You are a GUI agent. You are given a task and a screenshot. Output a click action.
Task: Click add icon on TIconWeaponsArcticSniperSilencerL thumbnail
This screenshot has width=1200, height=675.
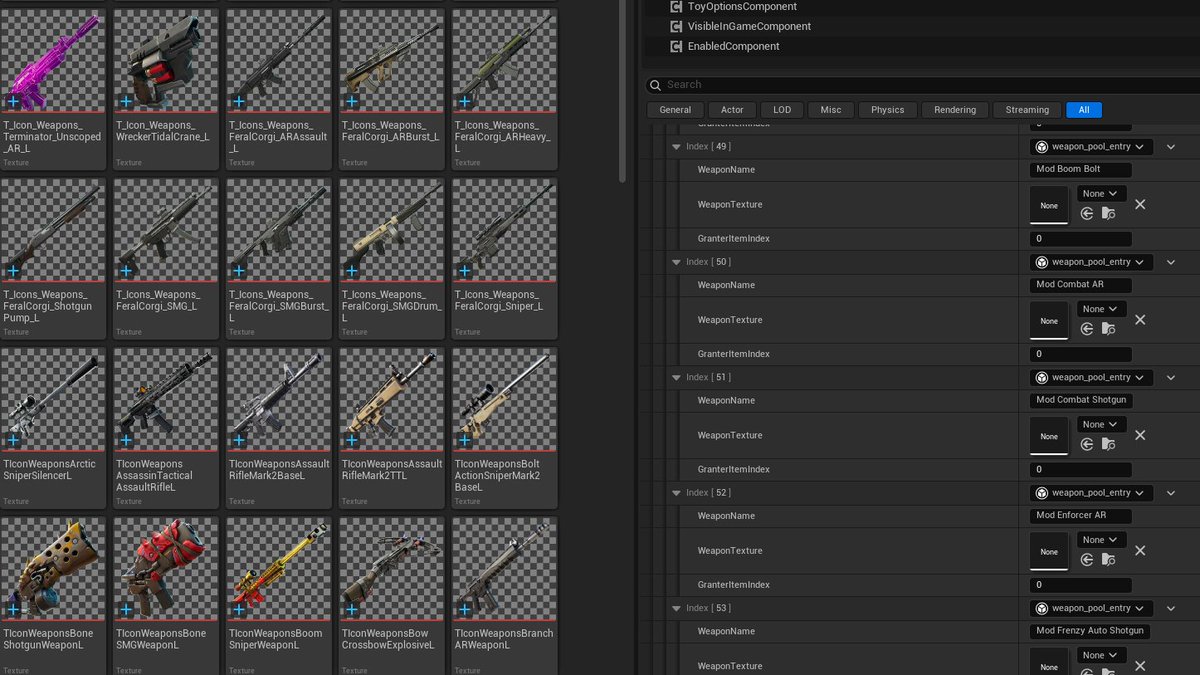pos(13,439)
